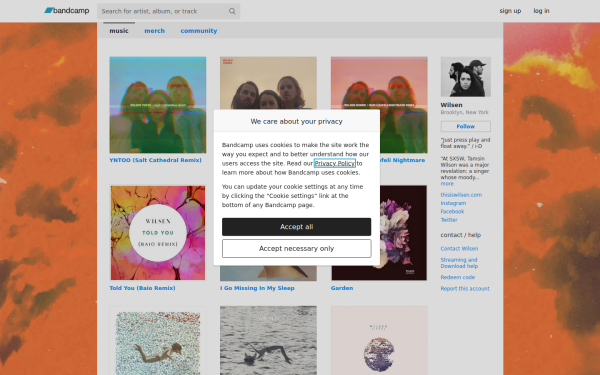Open YNTOO (Salt Cathedral Remix) album cover
600x375 pixels.
click(x=158, y=105)
